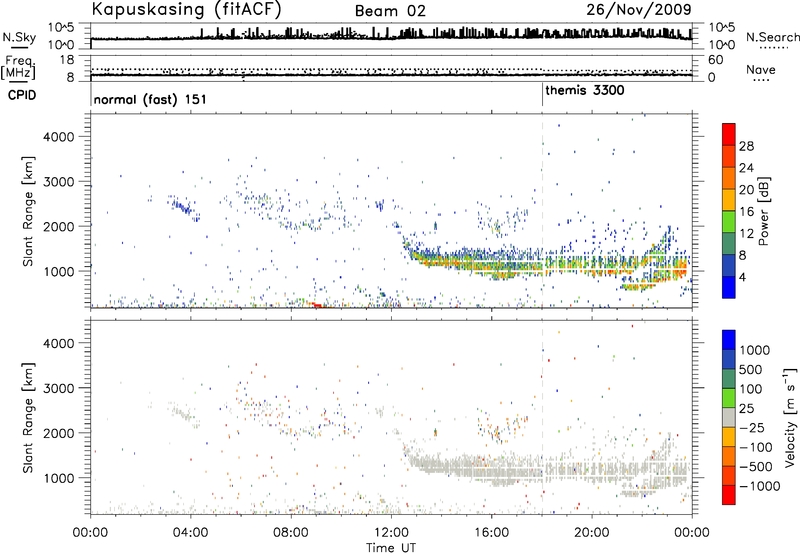Click the 08:00 time tick label
800x554 pixels.
tap(291, 533)
